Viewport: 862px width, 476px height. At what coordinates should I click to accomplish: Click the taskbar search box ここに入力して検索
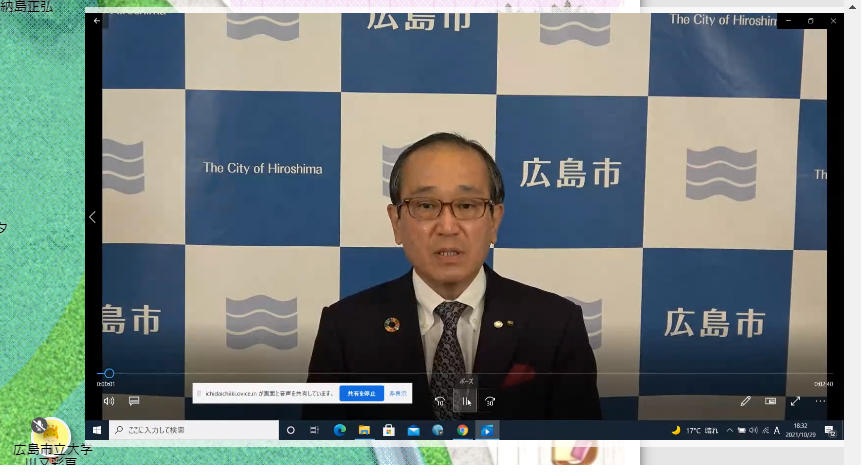(194, 430)
